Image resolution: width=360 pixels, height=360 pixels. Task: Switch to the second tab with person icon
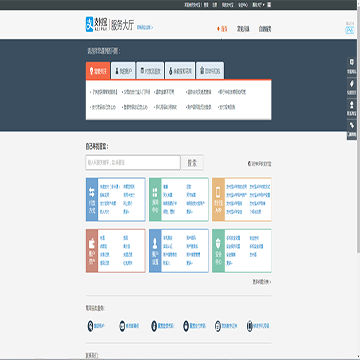(123, 71)
